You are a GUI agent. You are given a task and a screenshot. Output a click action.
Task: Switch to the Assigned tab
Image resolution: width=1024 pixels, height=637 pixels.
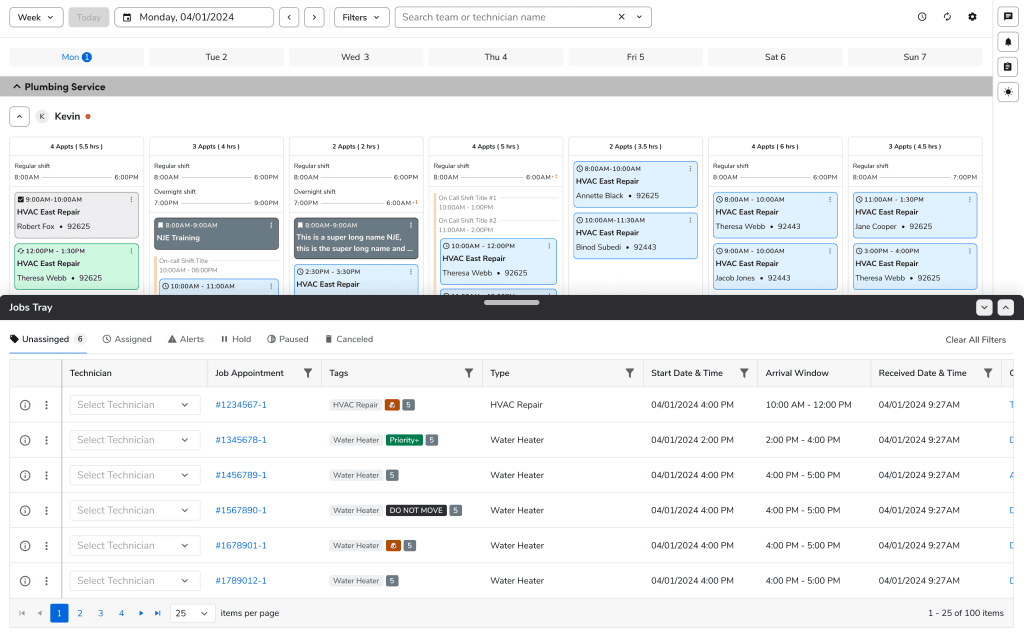coord(127,338)
